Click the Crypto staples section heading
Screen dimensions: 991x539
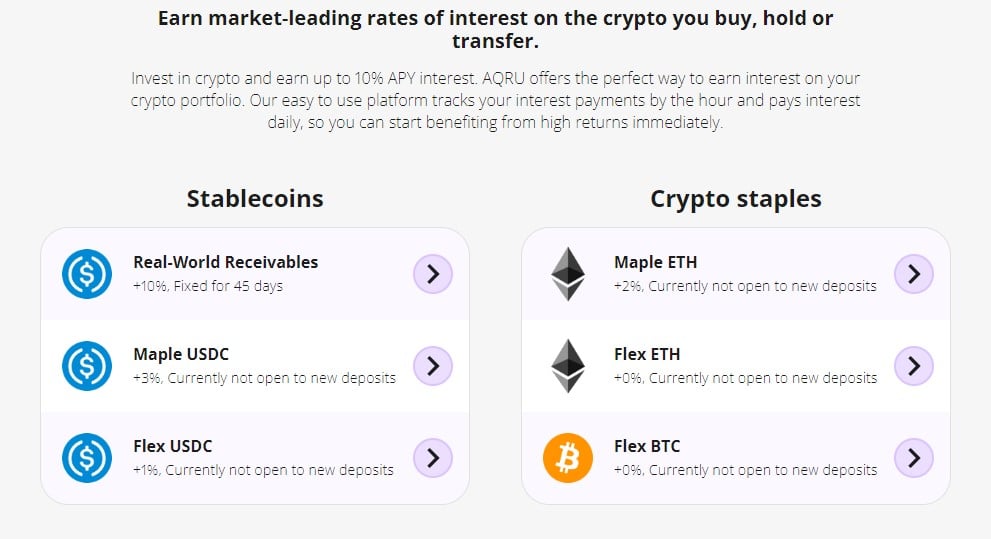[736, 199]
